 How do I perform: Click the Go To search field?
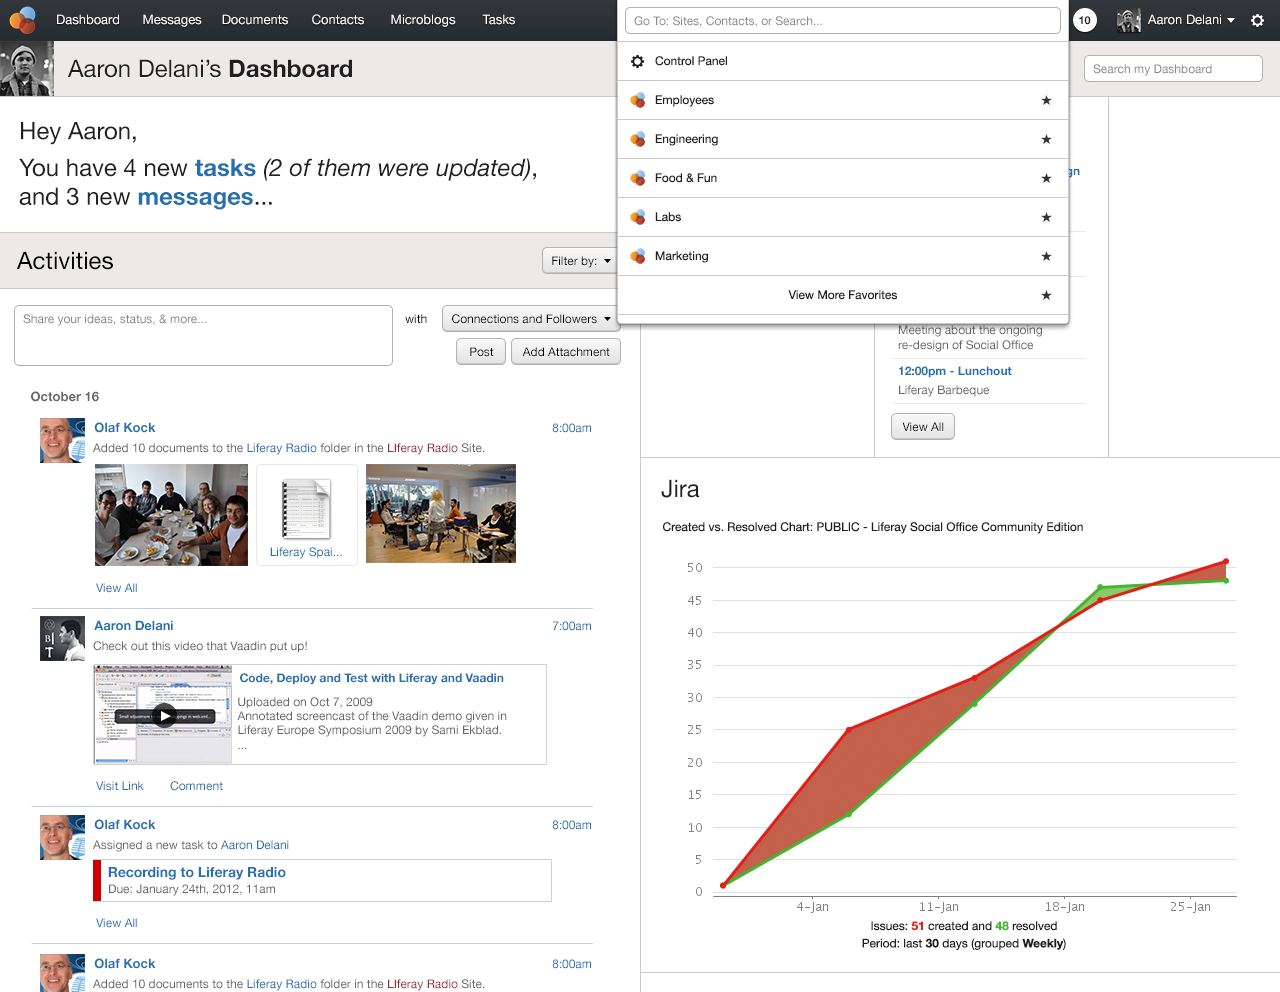pyautogui.click(x=842, y=20)
